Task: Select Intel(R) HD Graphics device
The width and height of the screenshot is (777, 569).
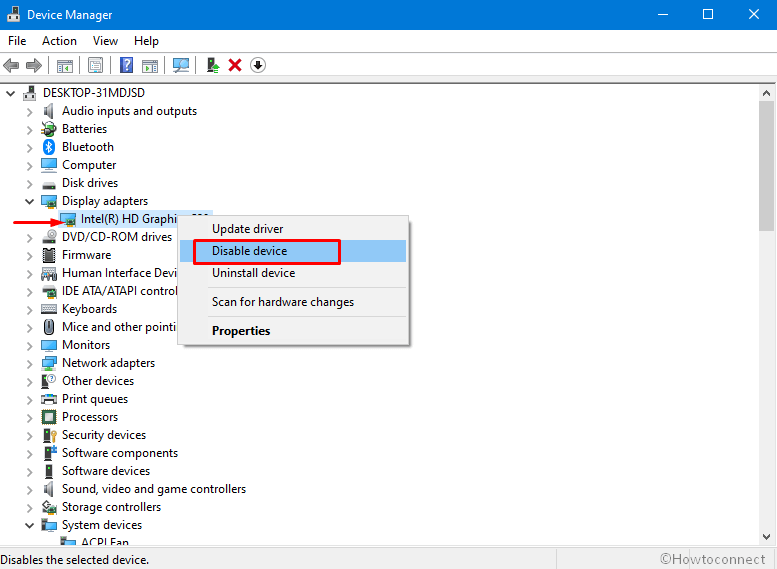Action: (x=129, y=219)
